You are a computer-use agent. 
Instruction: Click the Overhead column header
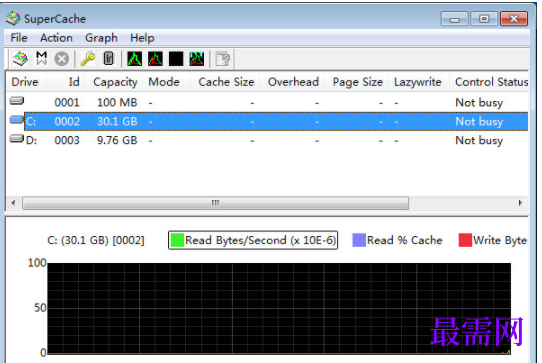click(x=292, y=82)
